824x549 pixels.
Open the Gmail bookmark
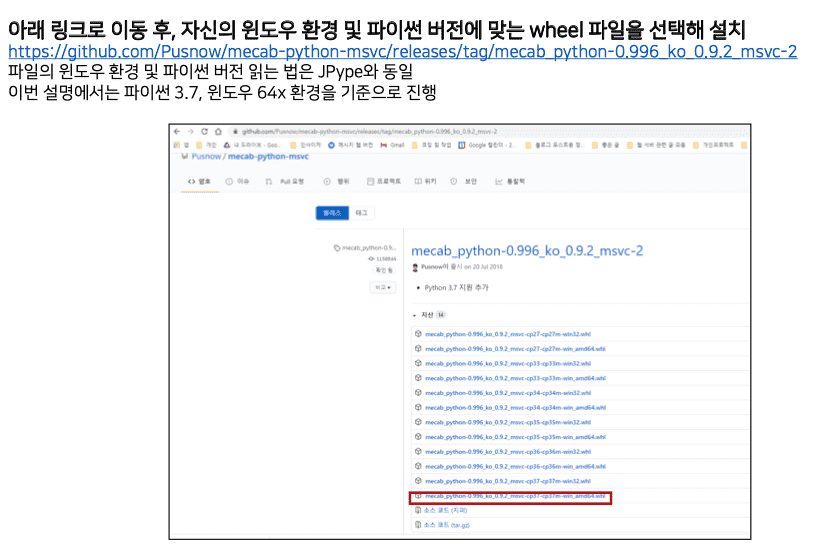(x=393, y=145)
